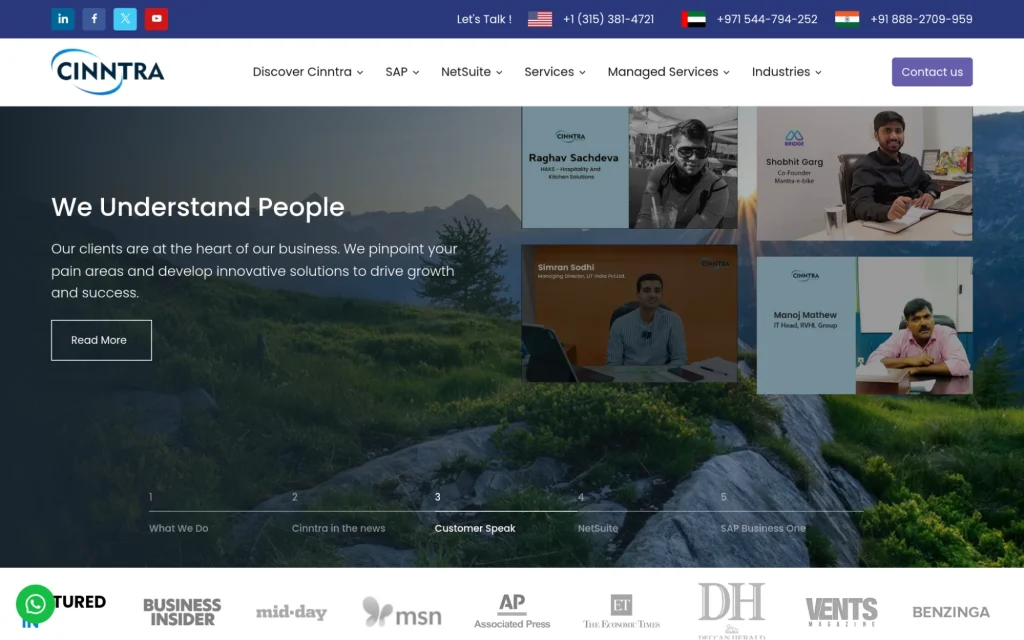Click the India flag icon
Viewport: 1024px width, 640px height.
point(846,20)
